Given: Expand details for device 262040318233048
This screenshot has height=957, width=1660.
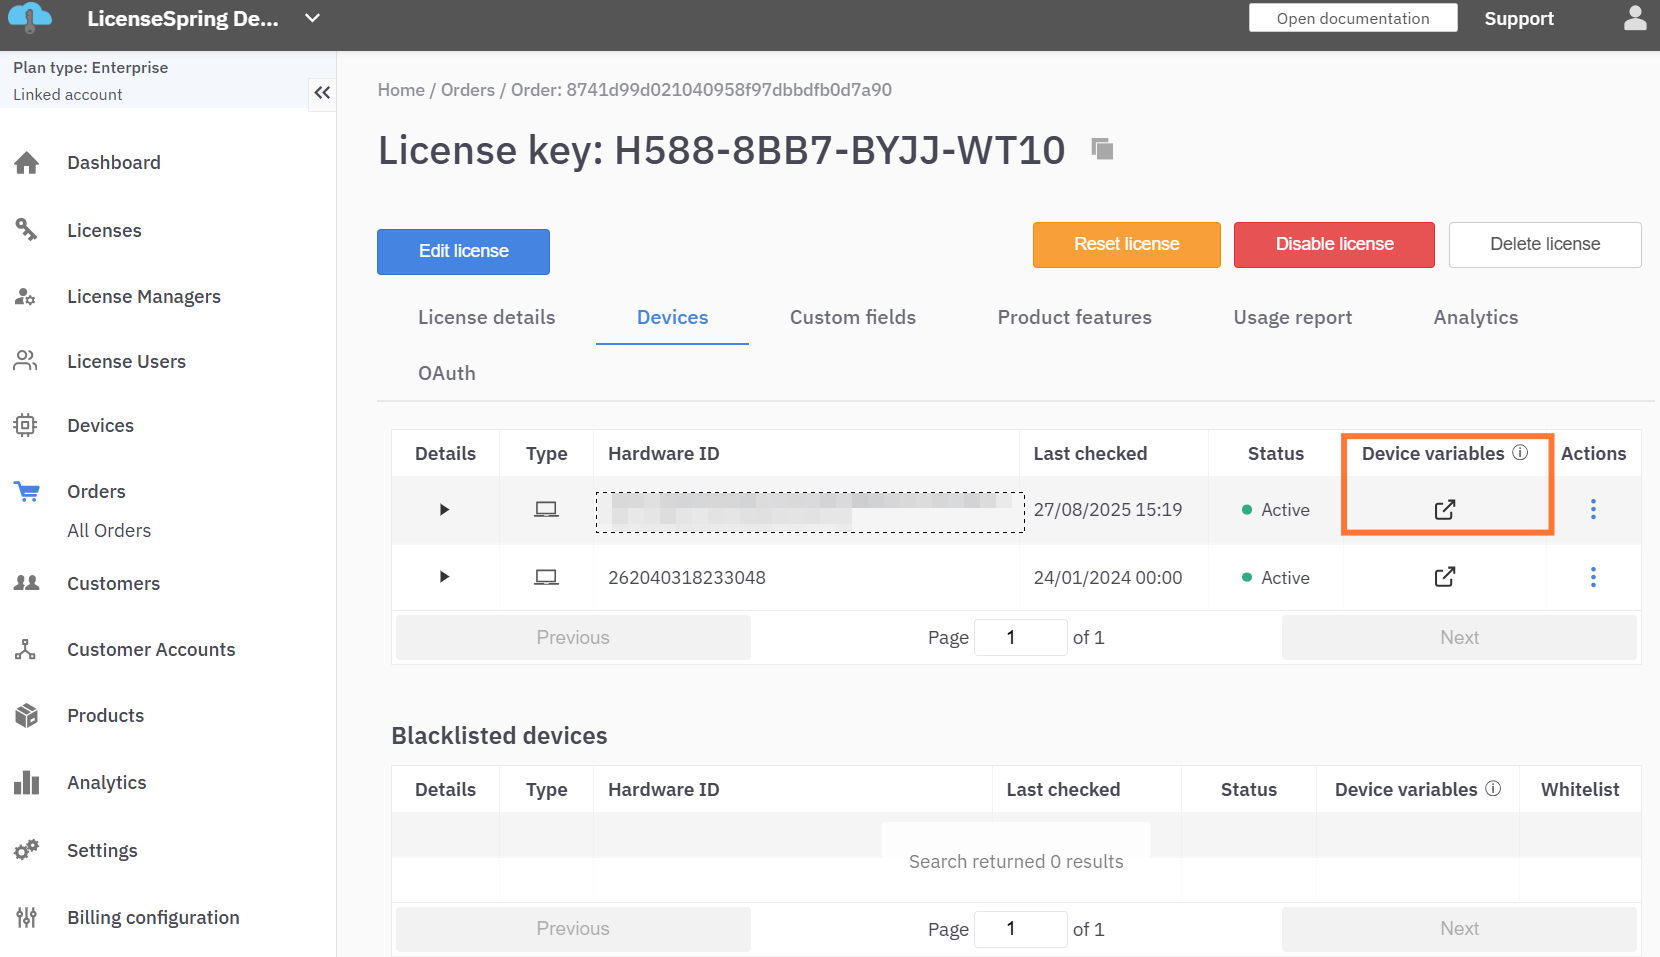Looking at the screenshot, I should point(445,577).
